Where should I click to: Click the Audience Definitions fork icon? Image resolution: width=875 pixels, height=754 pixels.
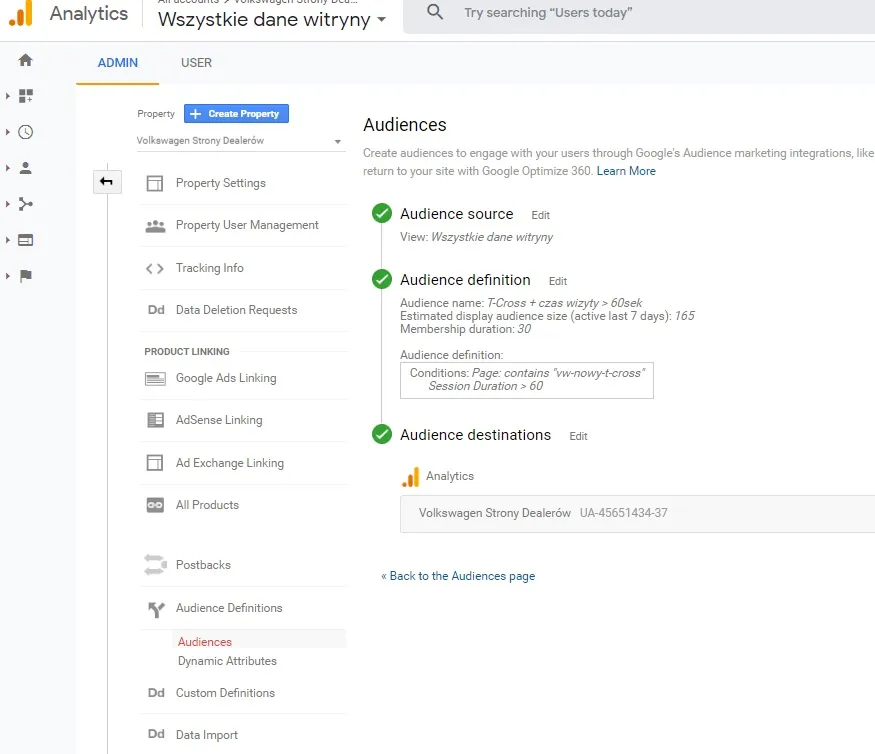(156, 609)
